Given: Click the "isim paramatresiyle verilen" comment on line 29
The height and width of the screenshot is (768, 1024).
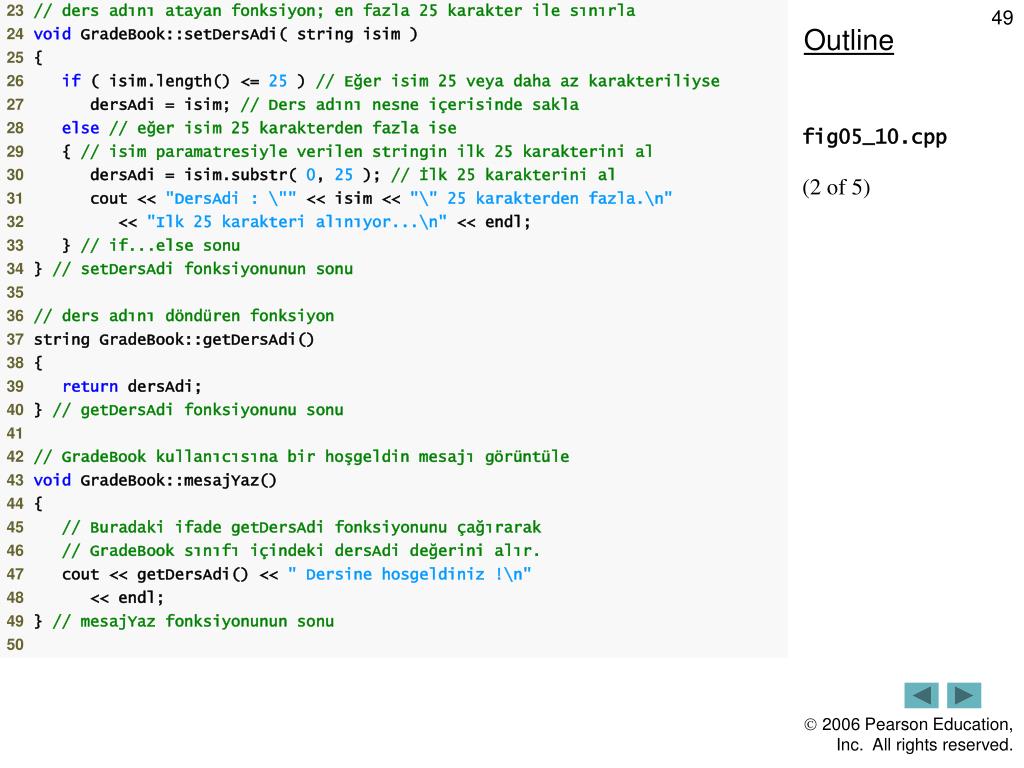Looking at the screenshot, I should click(x=366, y=152).
